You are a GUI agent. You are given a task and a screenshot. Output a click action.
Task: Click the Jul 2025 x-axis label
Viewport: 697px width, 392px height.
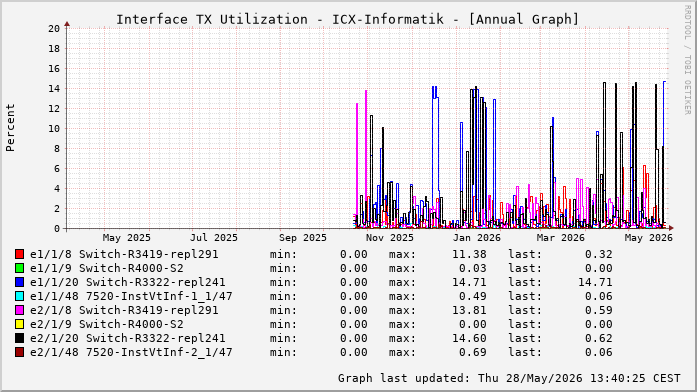(x=214, y=238)
